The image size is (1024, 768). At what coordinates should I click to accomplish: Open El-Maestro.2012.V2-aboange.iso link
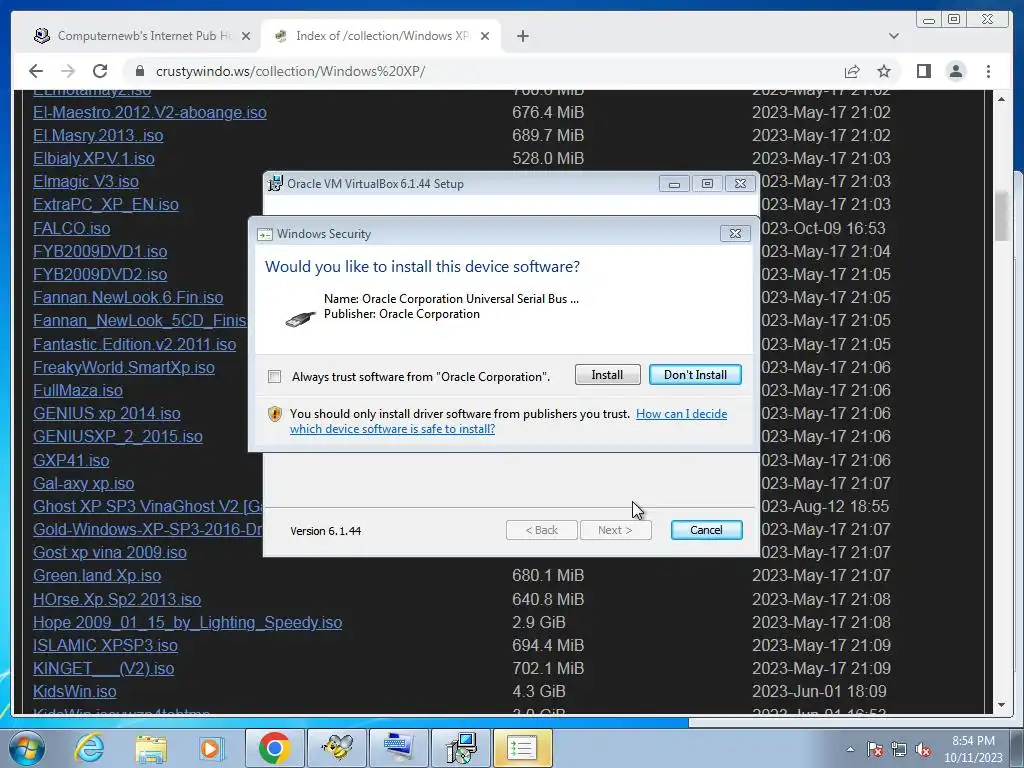coord(150,112)
